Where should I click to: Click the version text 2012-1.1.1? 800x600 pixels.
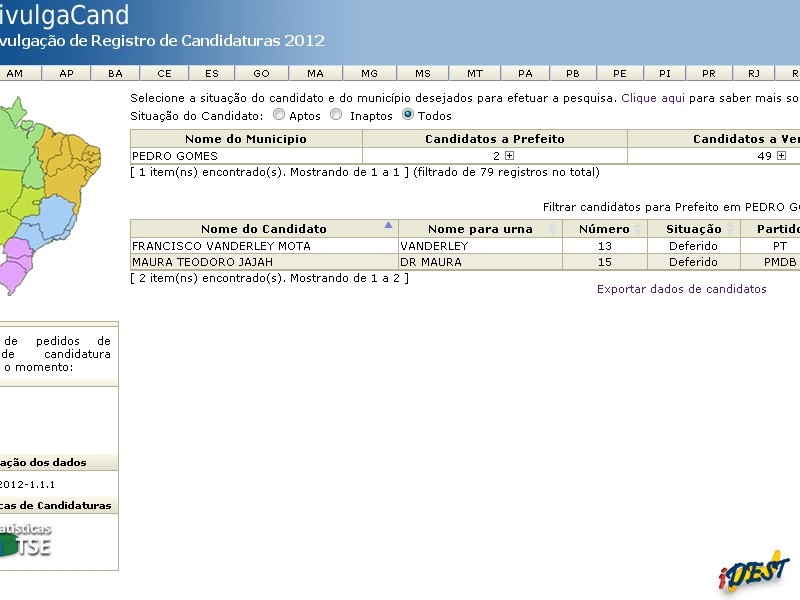click(x=27, y=484)
